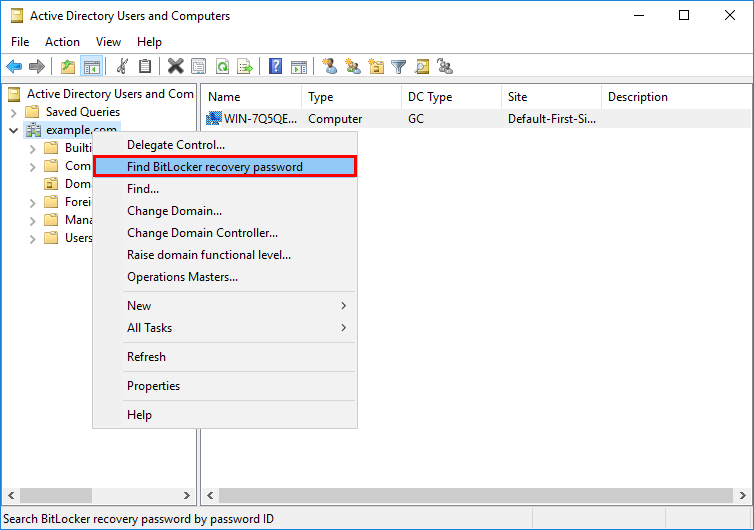This screenshot has width=754, height=530.
Task: Expand the ForeignSecurityPrincipals folder node
Action: point(32,203)
